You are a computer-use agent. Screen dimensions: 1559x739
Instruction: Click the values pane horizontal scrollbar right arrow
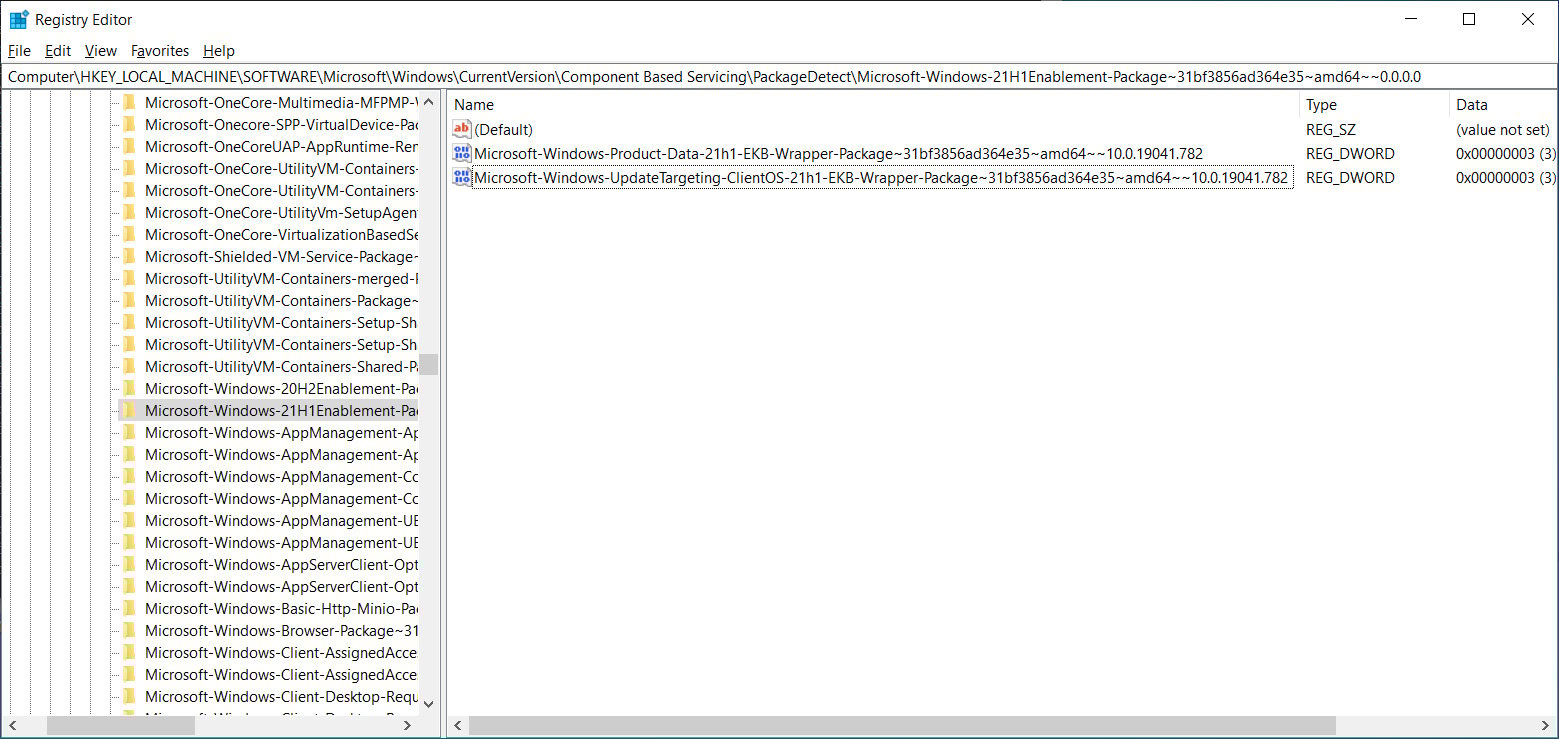[x=1547, y=725]
